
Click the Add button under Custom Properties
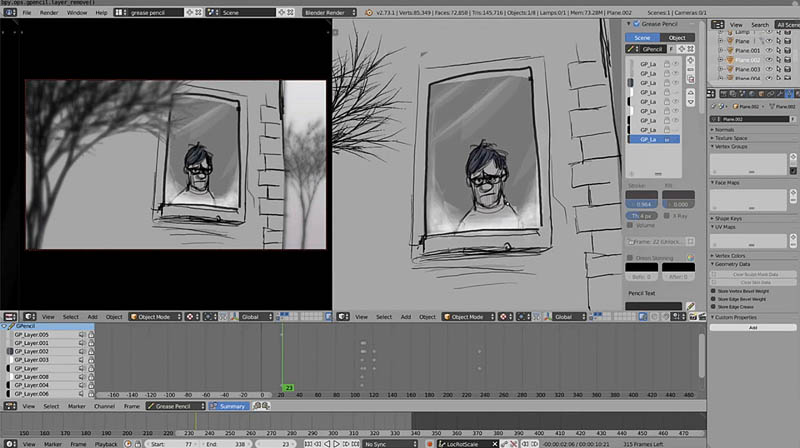[752, 327]
